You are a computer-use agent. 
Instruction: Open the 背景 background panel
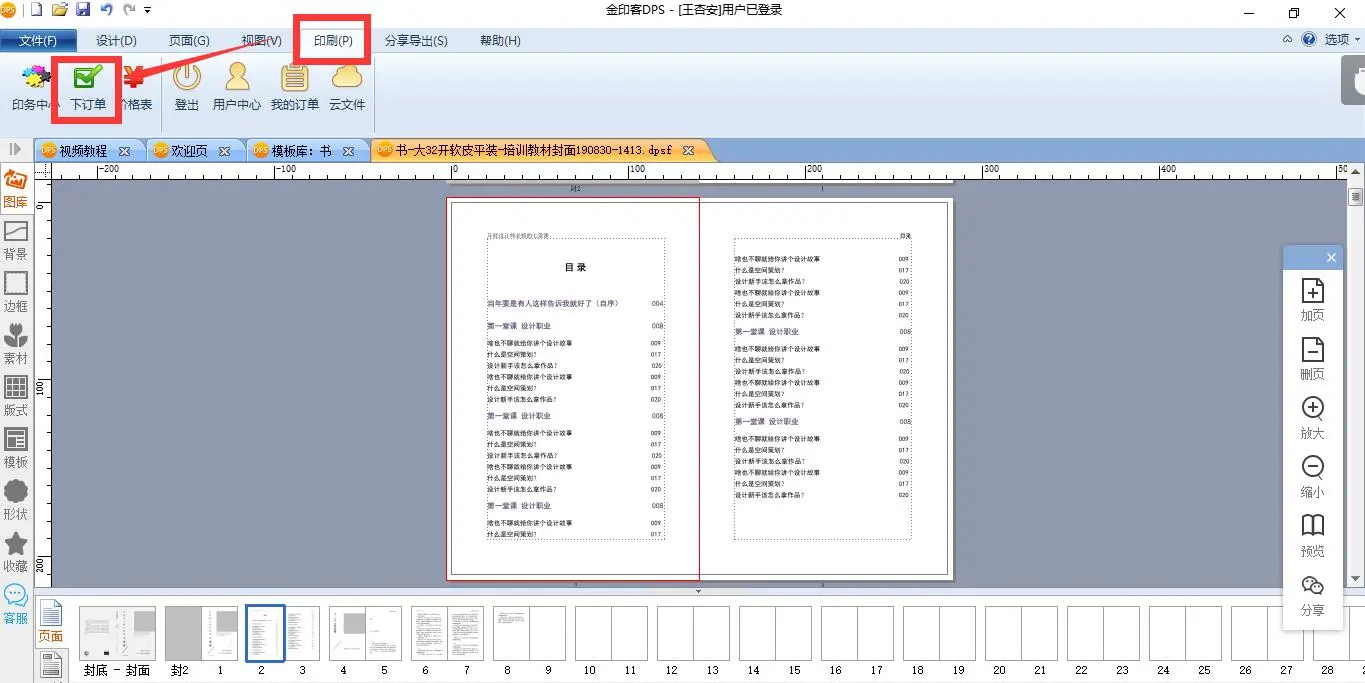click(x=15, y=241)
